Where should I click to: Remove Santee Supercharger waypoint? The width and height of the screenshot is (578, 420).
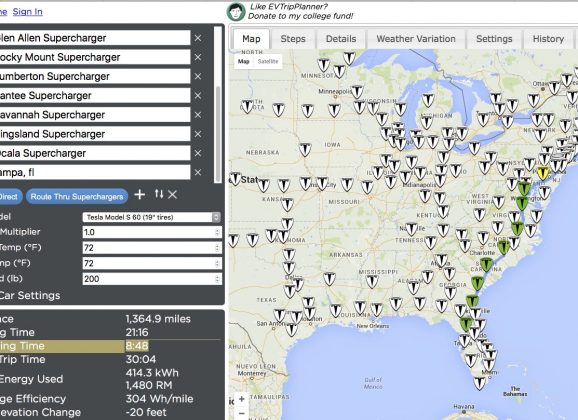click(198, 96)
